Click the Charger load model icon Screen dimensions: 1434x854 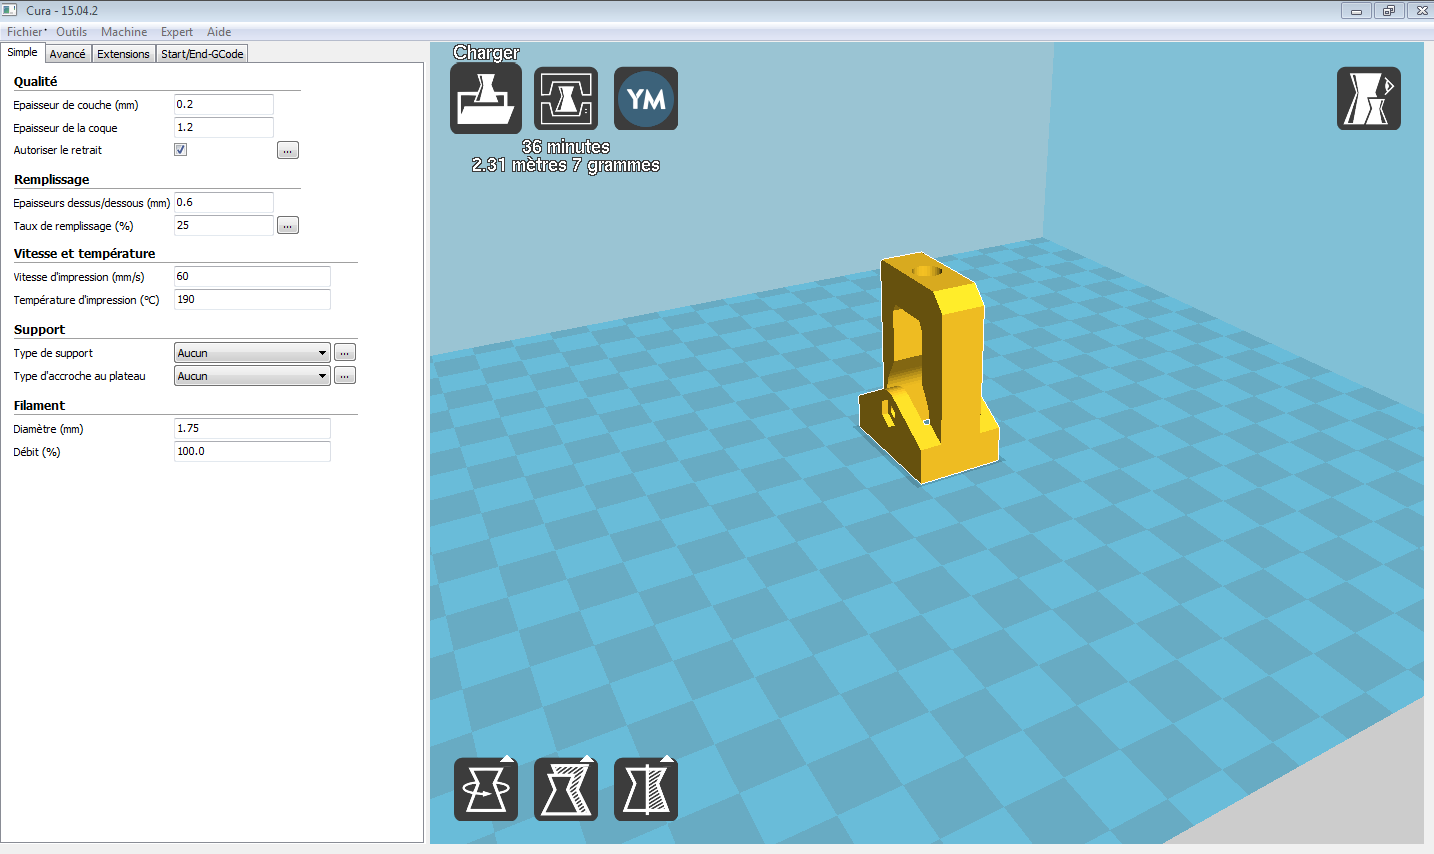click(x=486, y=98)
